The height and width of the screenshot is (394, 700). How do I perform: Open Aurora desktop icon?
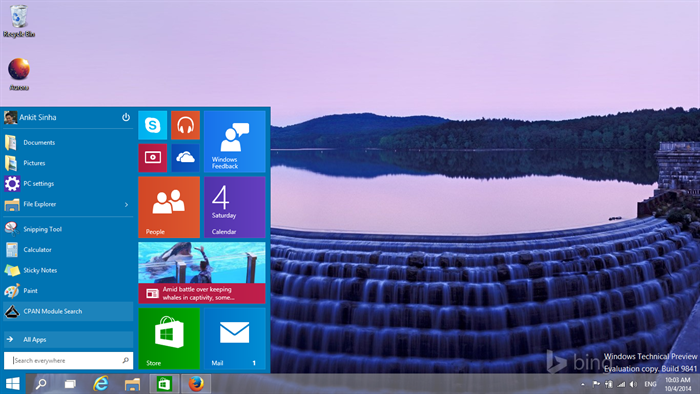pyautogui.click(x=19, y=74)
